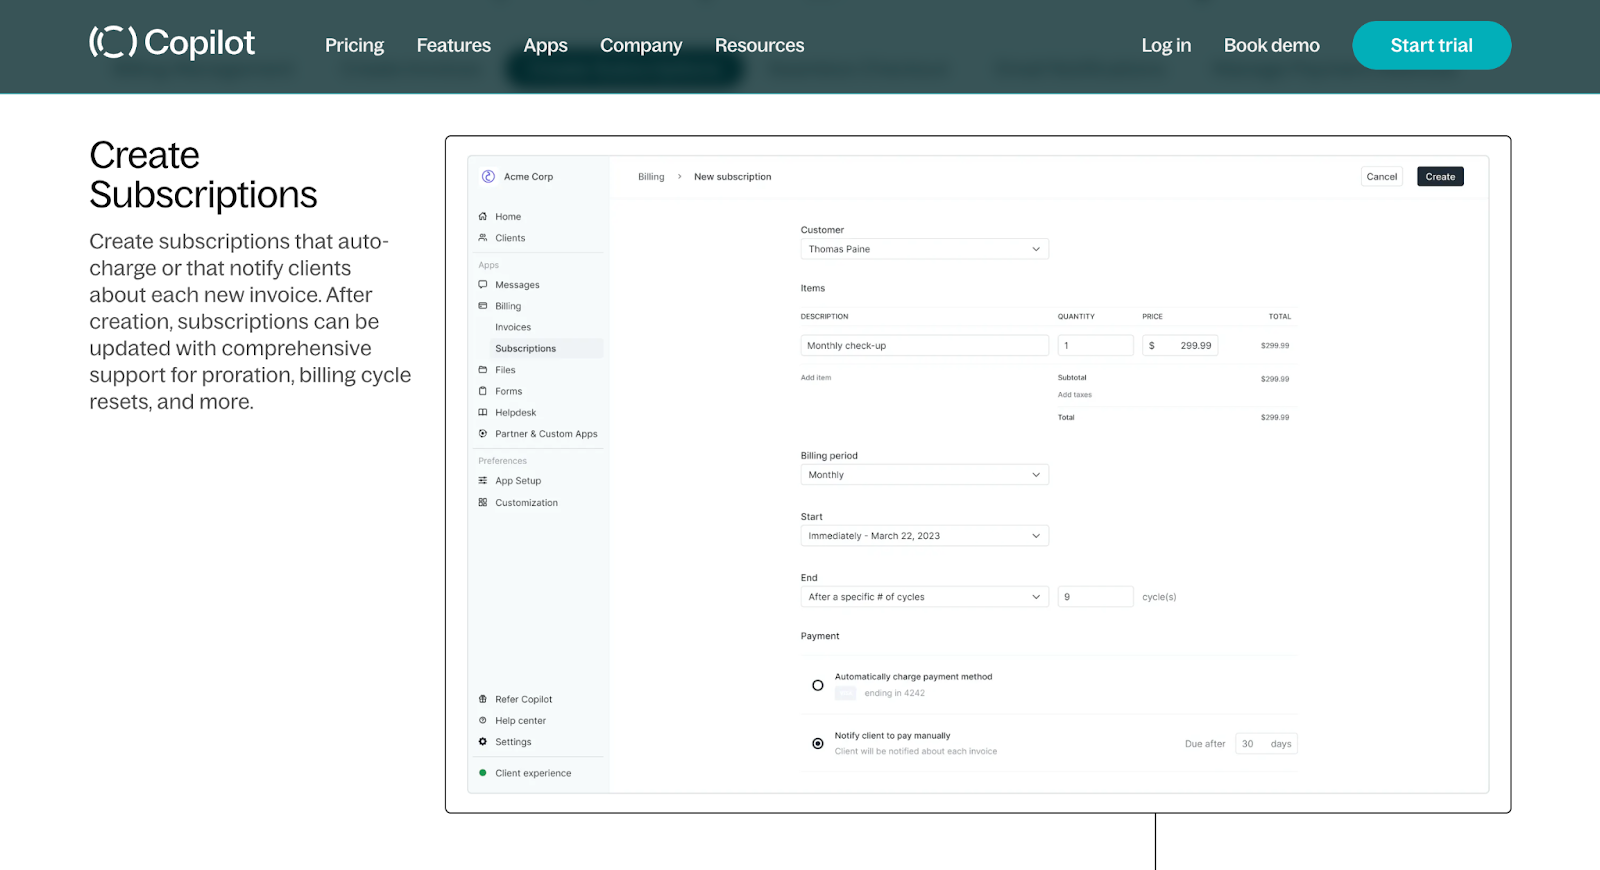Image resolution: width=1600 pixels, height=870 pixels.
Task: Click the Cancel button
Action: coord(1382,176)
